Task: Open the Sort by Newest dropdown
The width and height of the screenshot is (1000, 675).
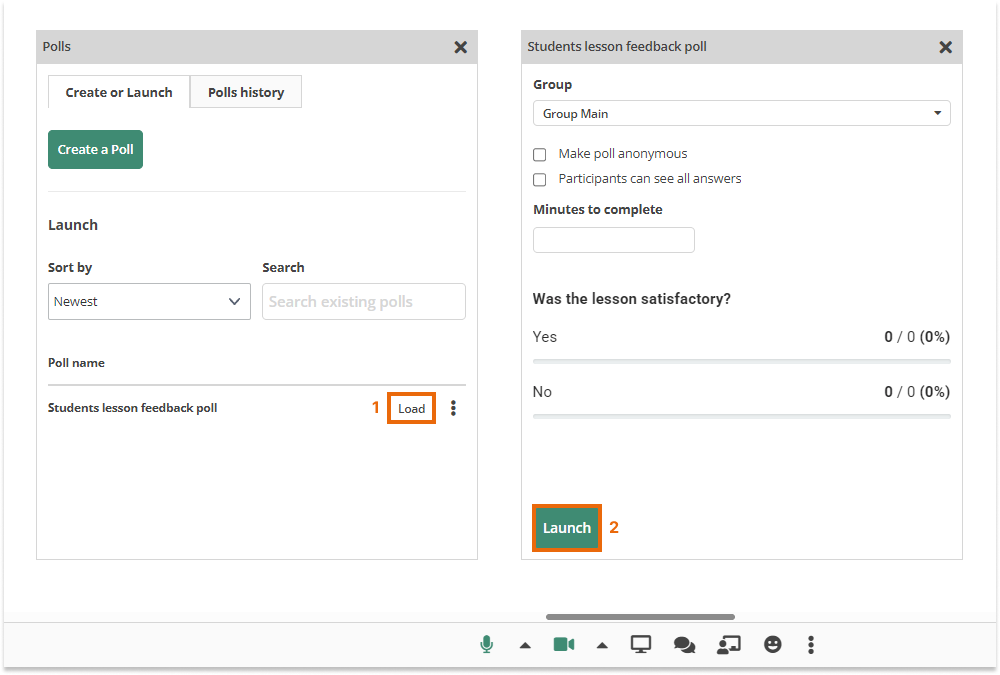Action: [x=149, y=302]
